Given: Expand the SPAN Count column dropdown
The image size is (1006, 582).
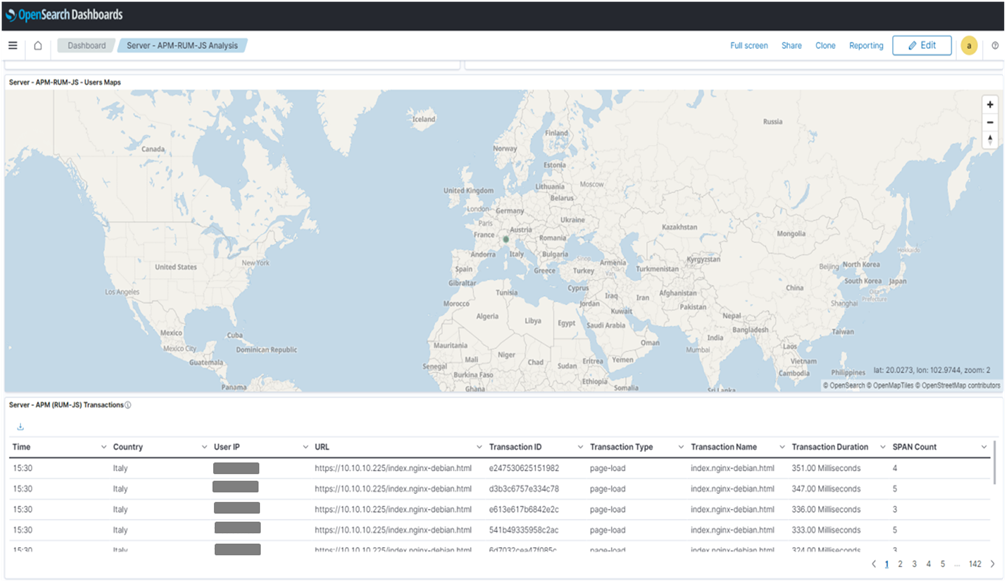Looking at the screenshot, I should pos(984,447).
